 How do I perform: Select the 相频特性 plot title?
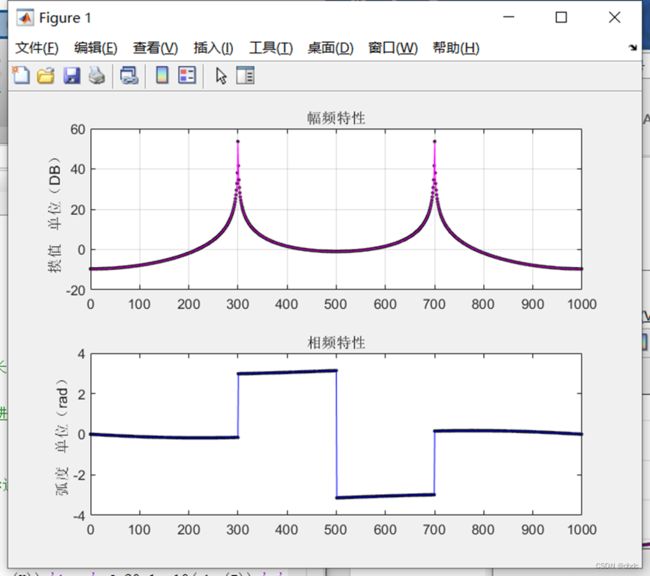coord(336,343)
